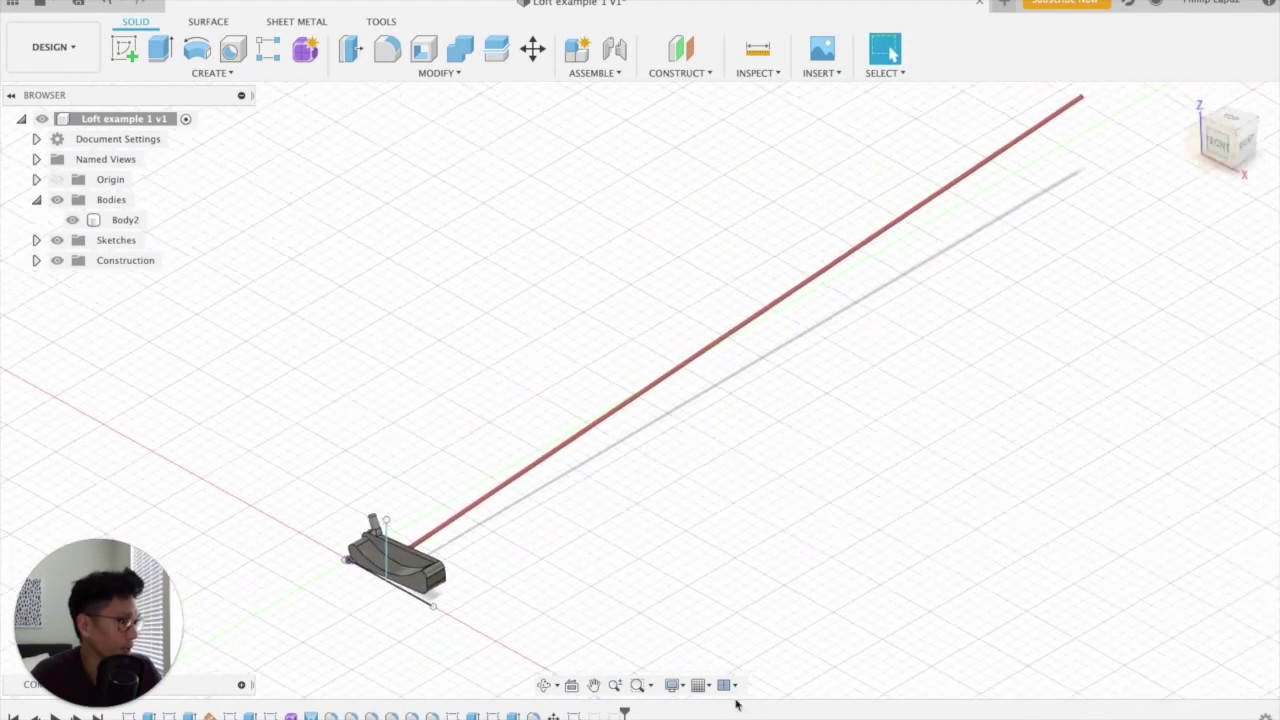Expand the Origin node

click(36, 180)
